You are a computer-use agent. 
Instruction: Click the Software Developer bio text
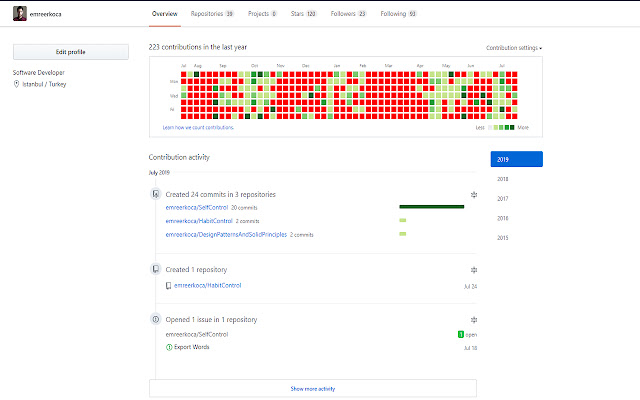(x=39, y=72)
